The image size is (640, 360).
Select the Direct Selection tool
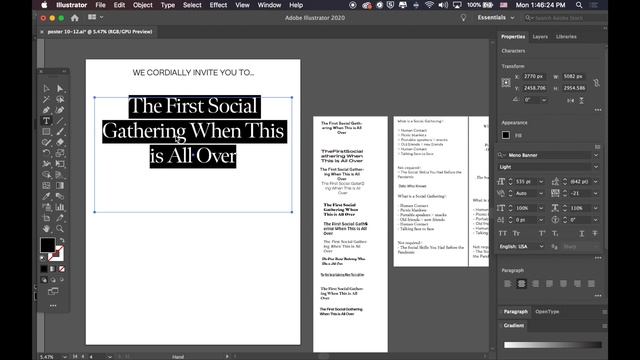[60, 89]
